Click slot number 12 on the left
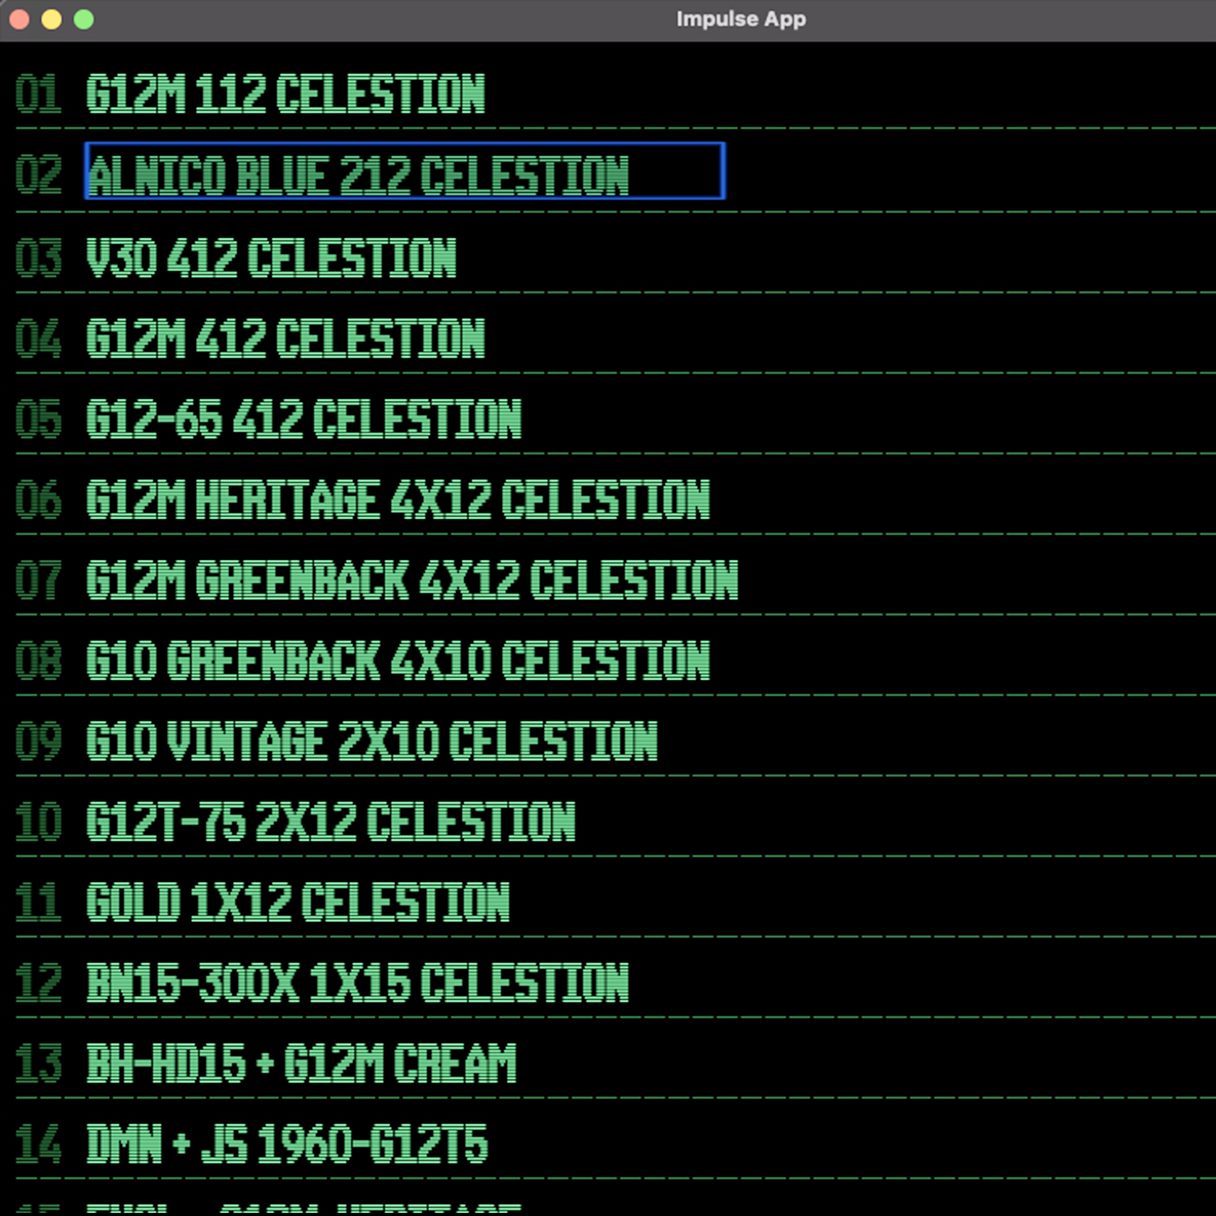The height and width of the screenshot is (1216, 1216). tap(40, 984)
